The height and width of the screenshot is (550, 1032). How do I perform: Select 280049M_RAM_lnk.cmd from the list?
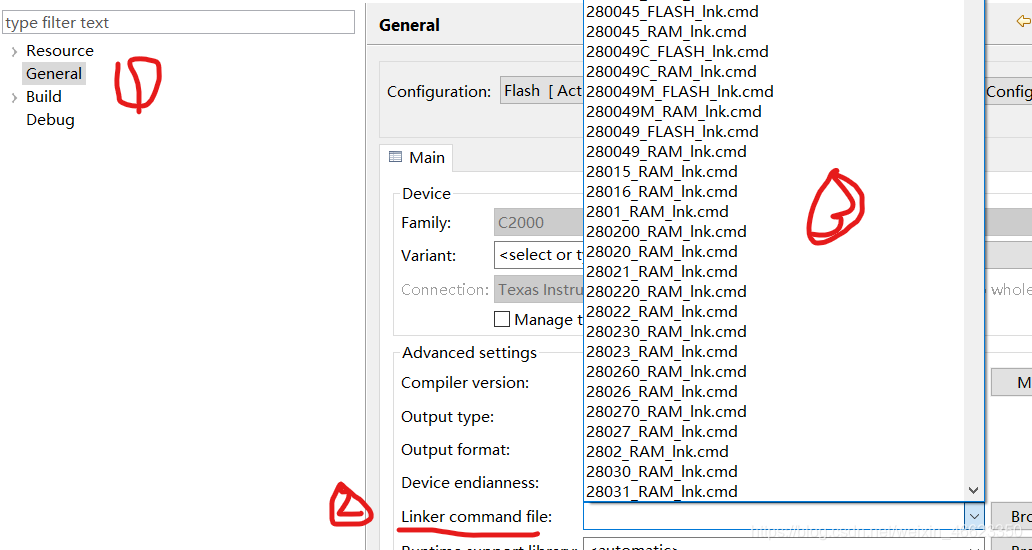tap(674, 111)
